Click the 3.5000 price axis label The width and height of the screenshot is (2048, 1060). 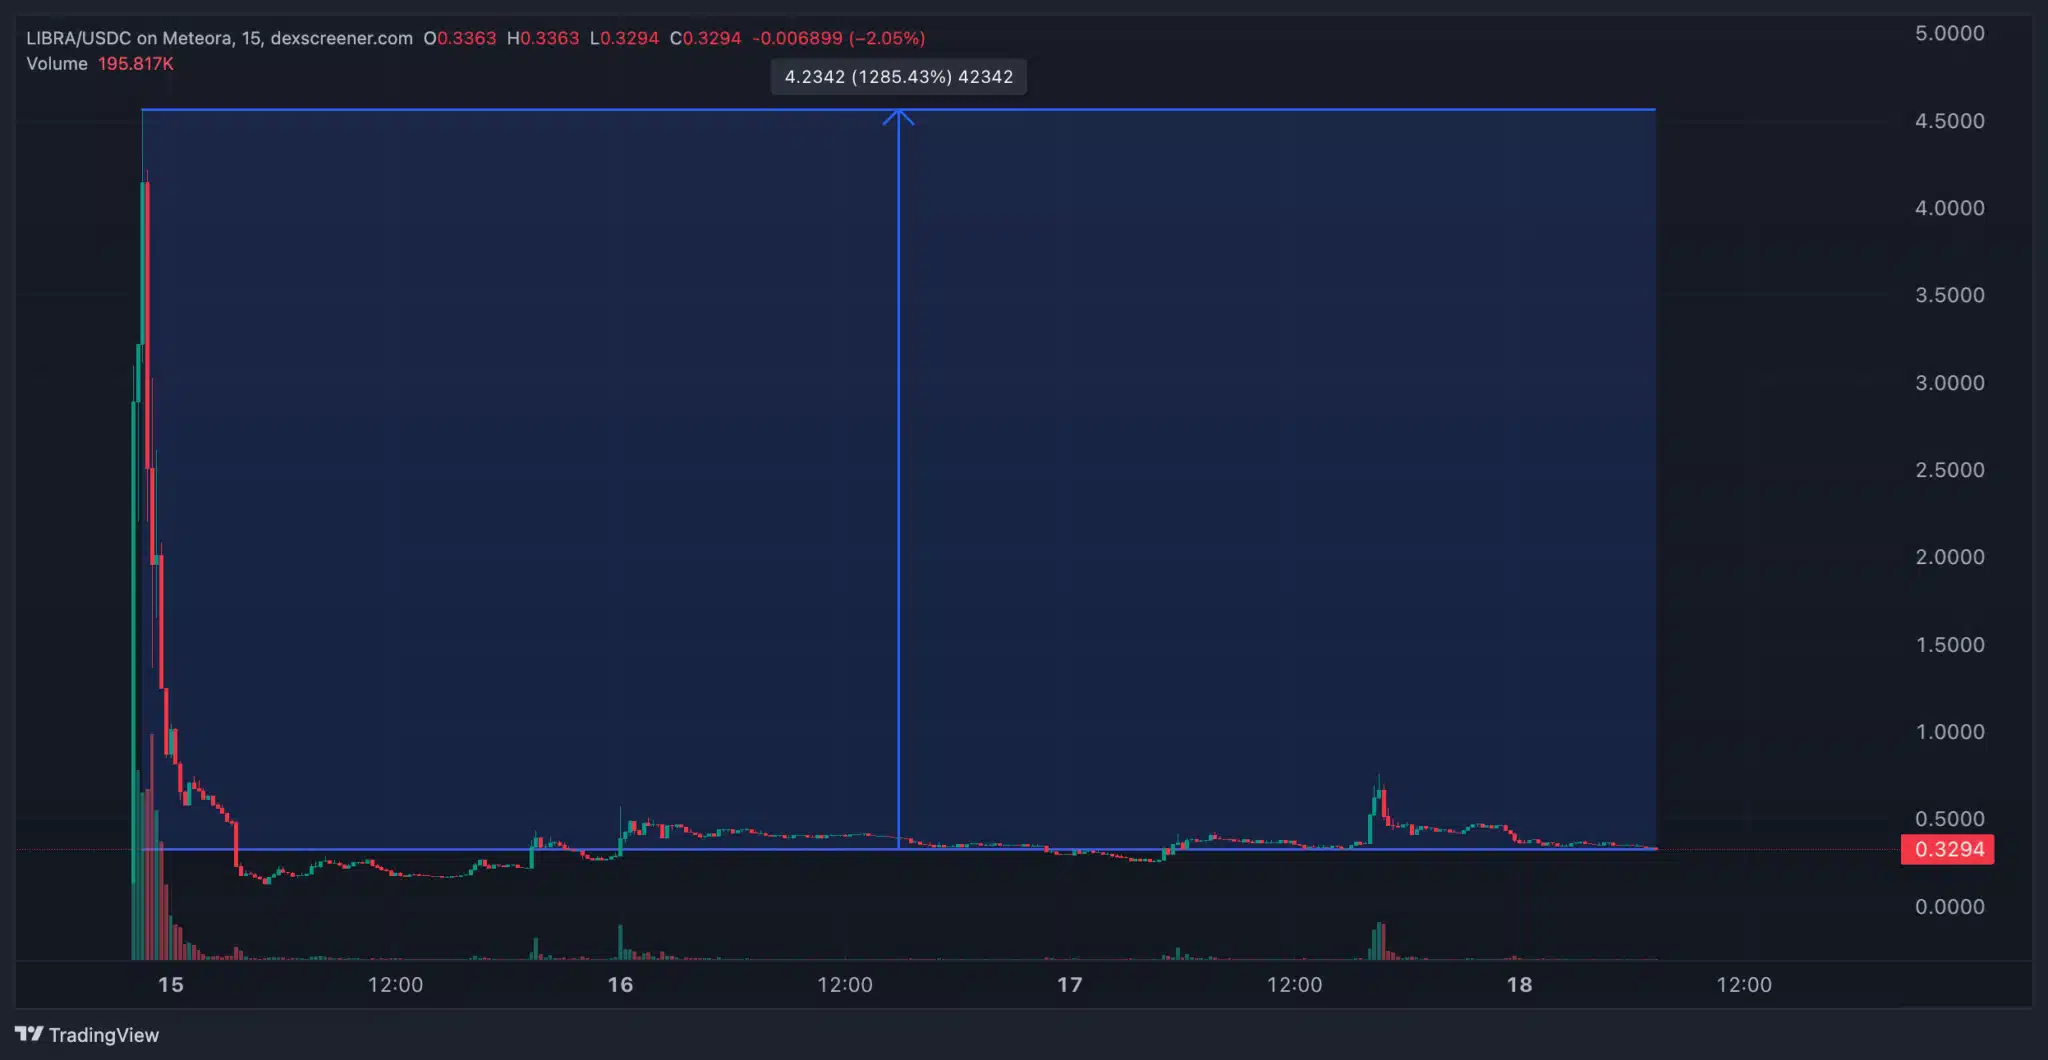(1949, 295)
